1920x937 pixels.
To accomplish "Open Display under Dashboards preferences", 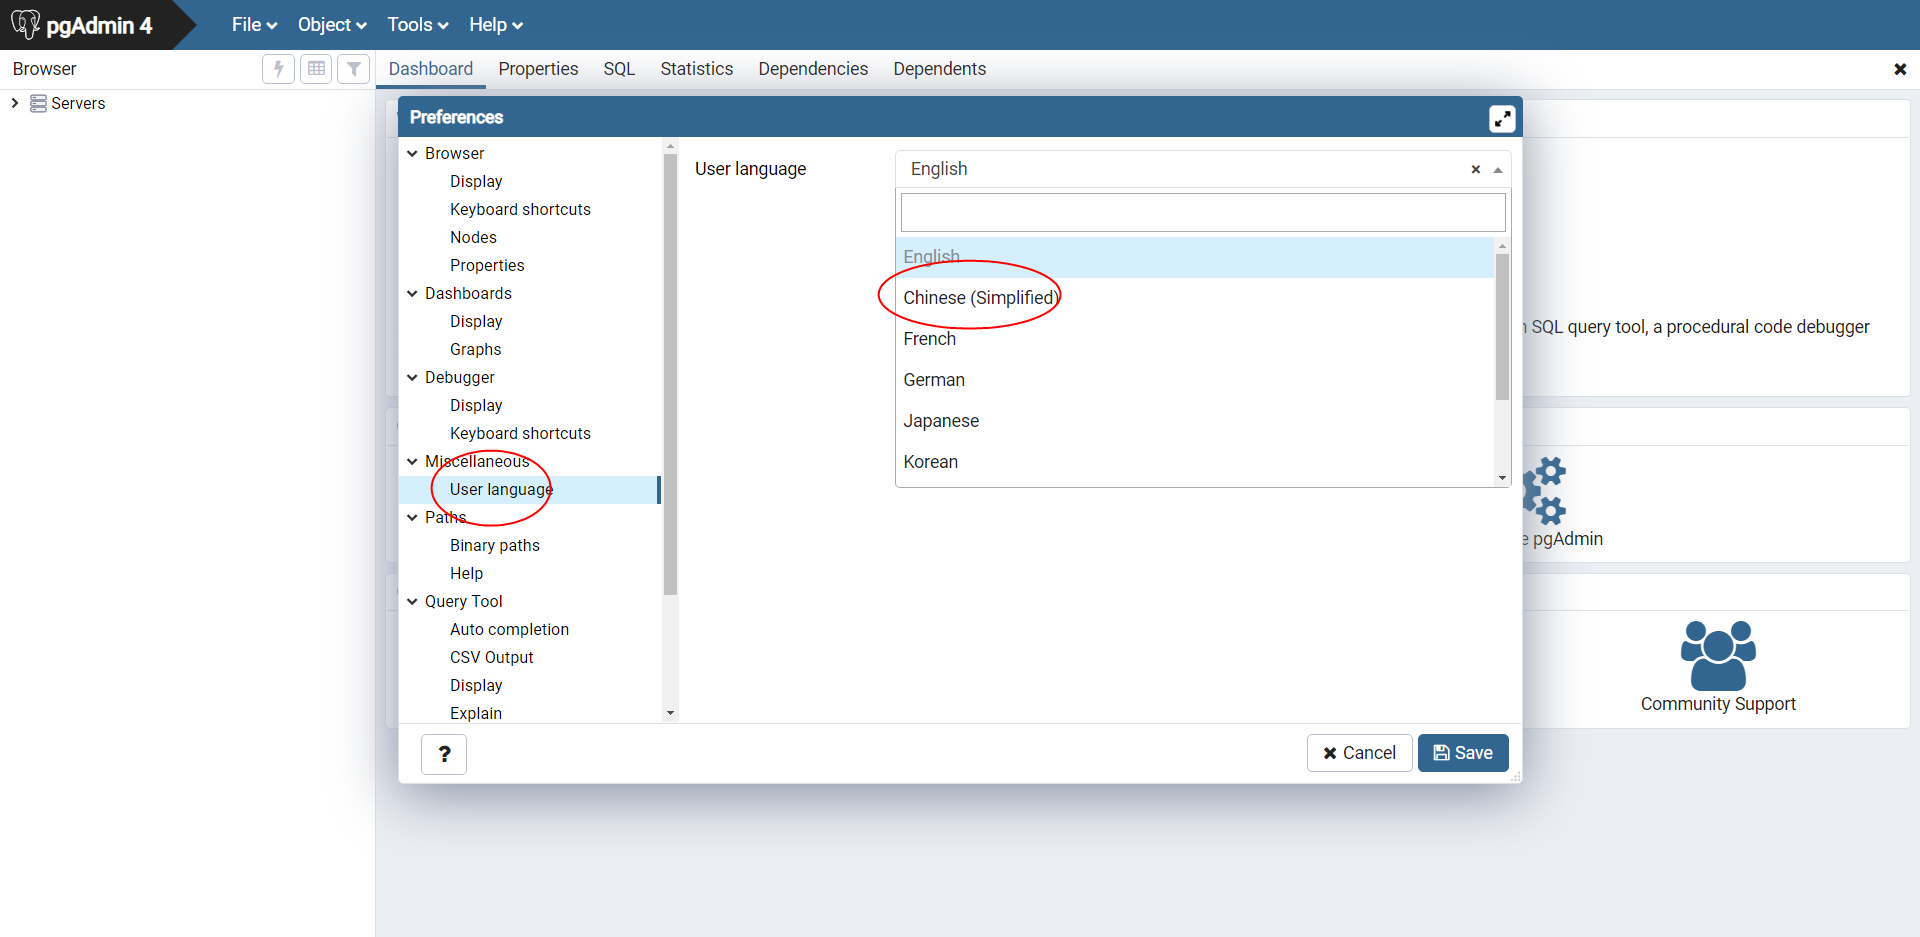I will (476, 321).
